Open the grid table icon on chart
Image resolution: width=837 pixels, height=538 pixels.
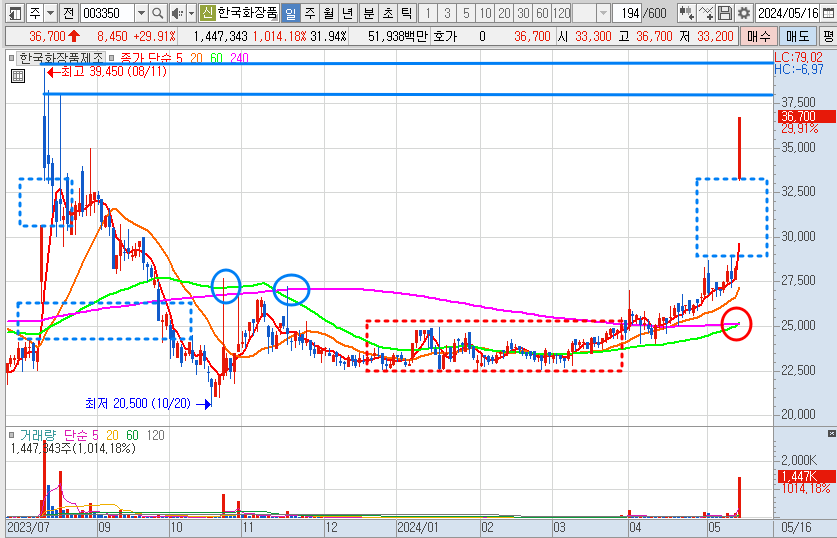tap(18, 76)
